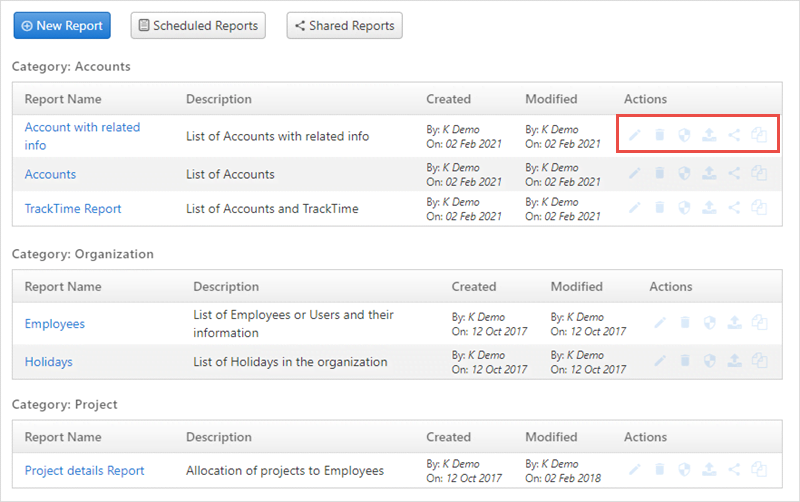Delete the Accounts report with trash icon
The width and height of the screenshot is (800, 502).
pos(659,173)
